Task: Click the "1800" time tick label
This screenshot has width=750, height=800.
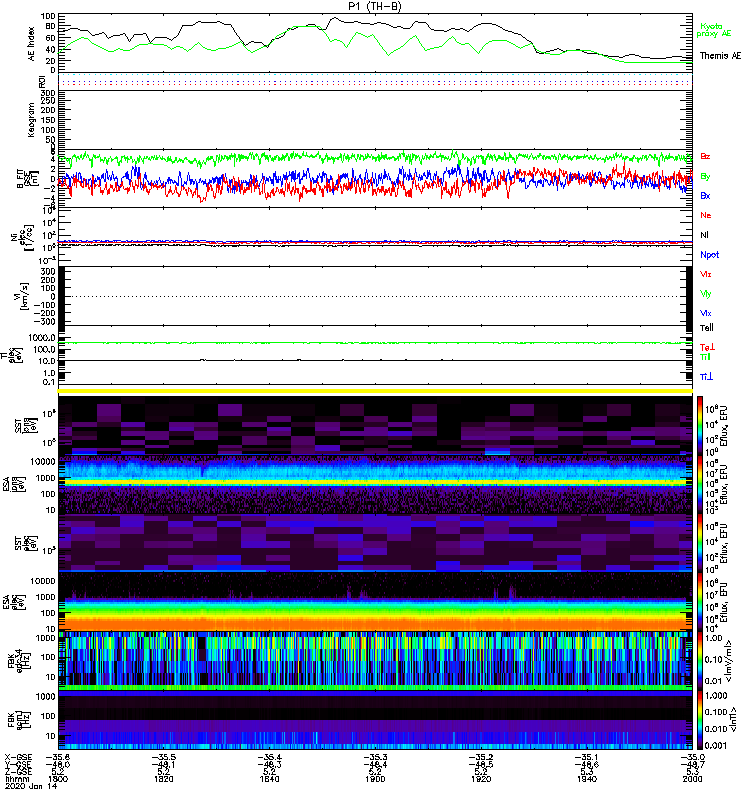Action: coord(57,779)
